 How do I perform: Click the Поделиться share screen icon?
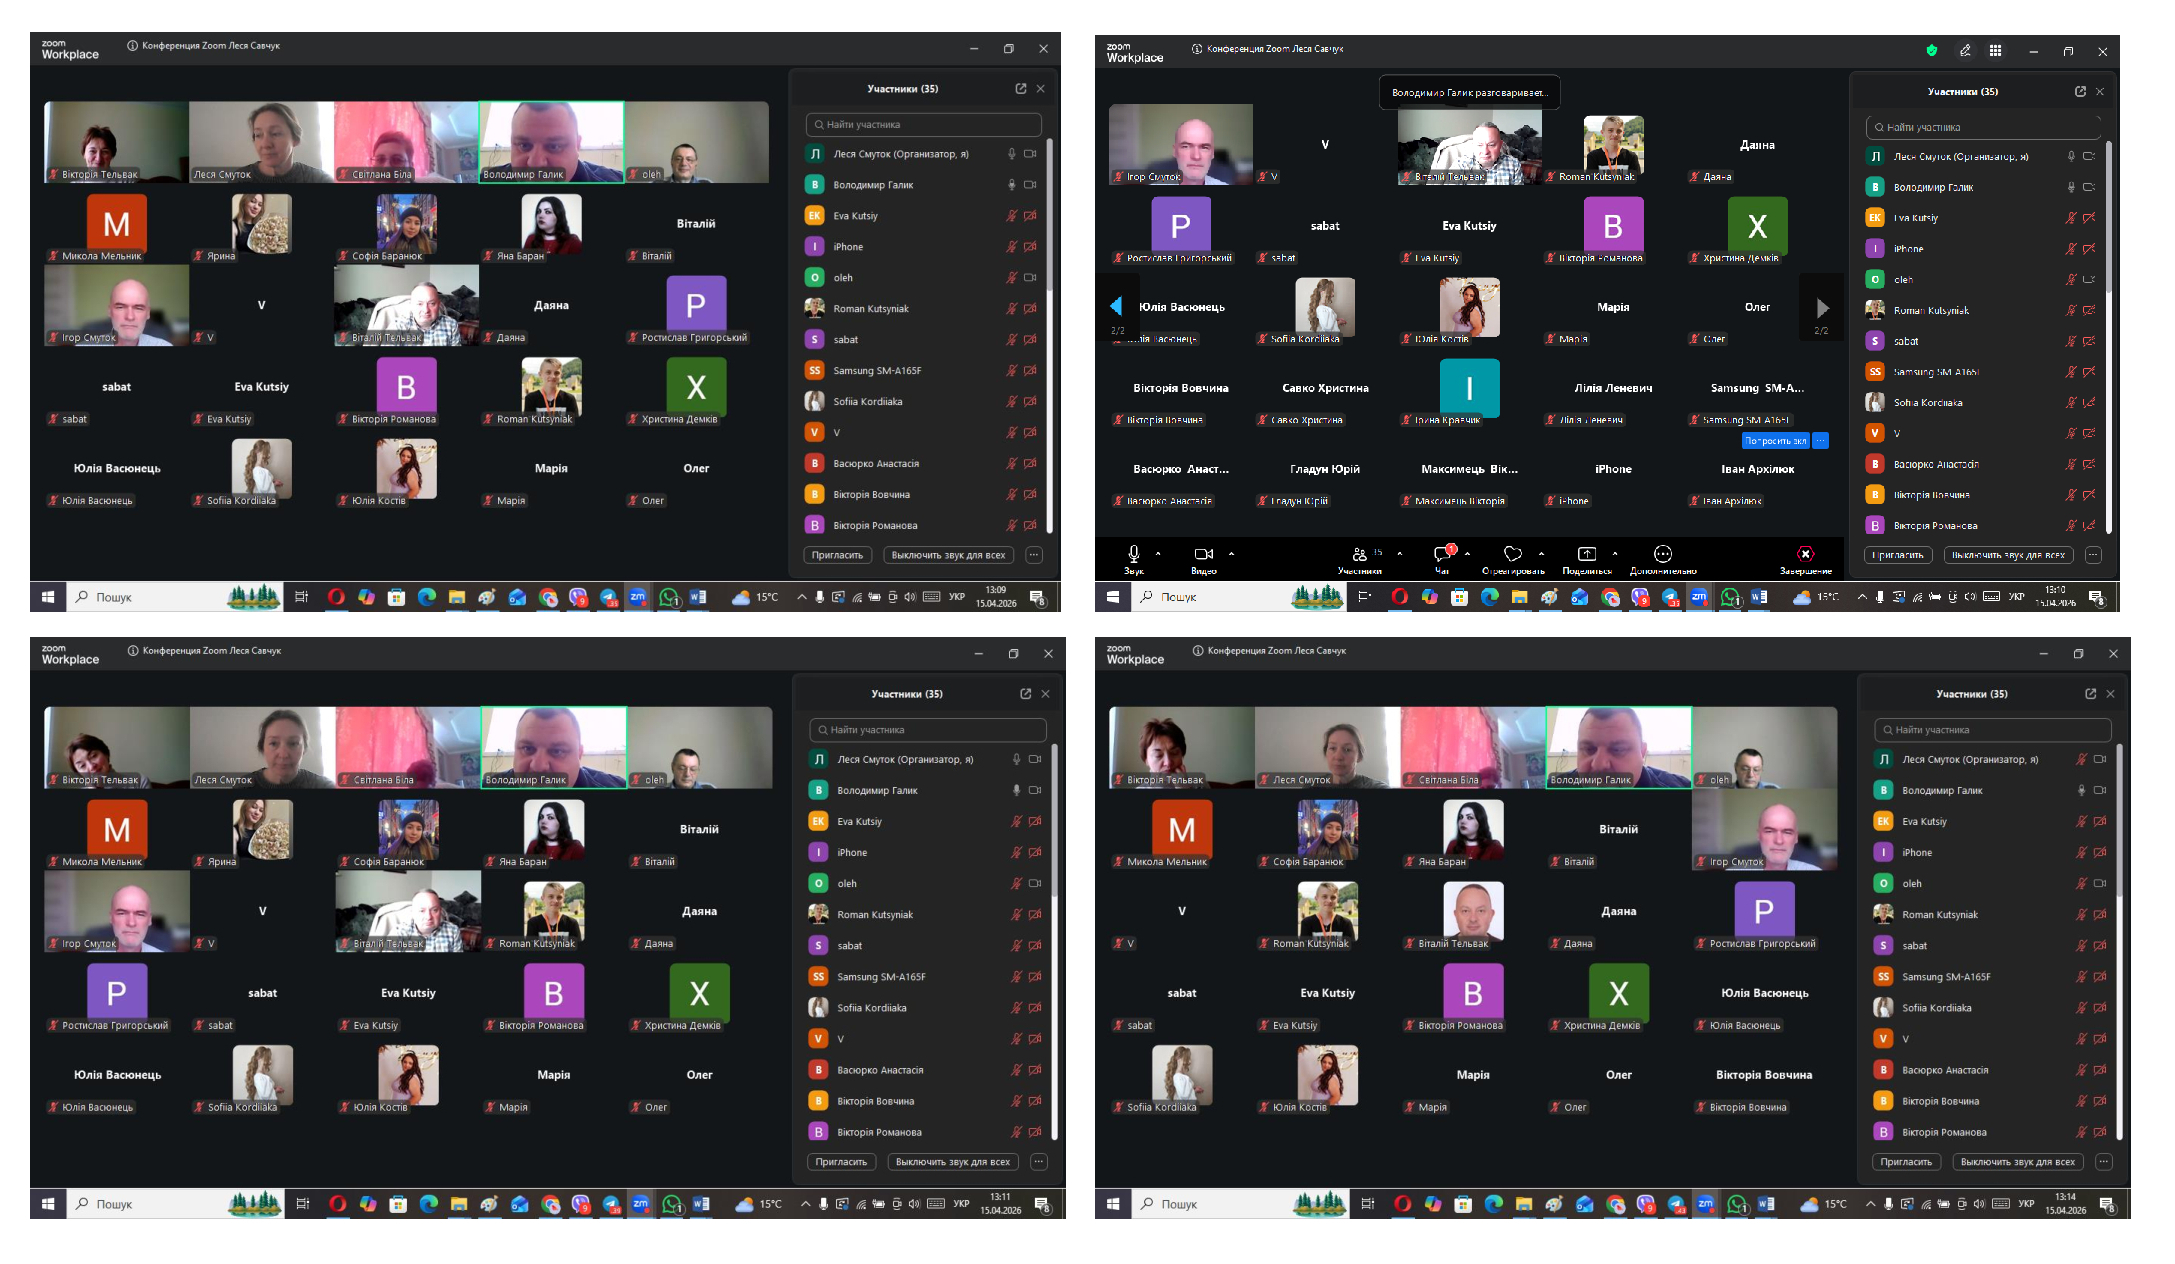(1586, 554)
